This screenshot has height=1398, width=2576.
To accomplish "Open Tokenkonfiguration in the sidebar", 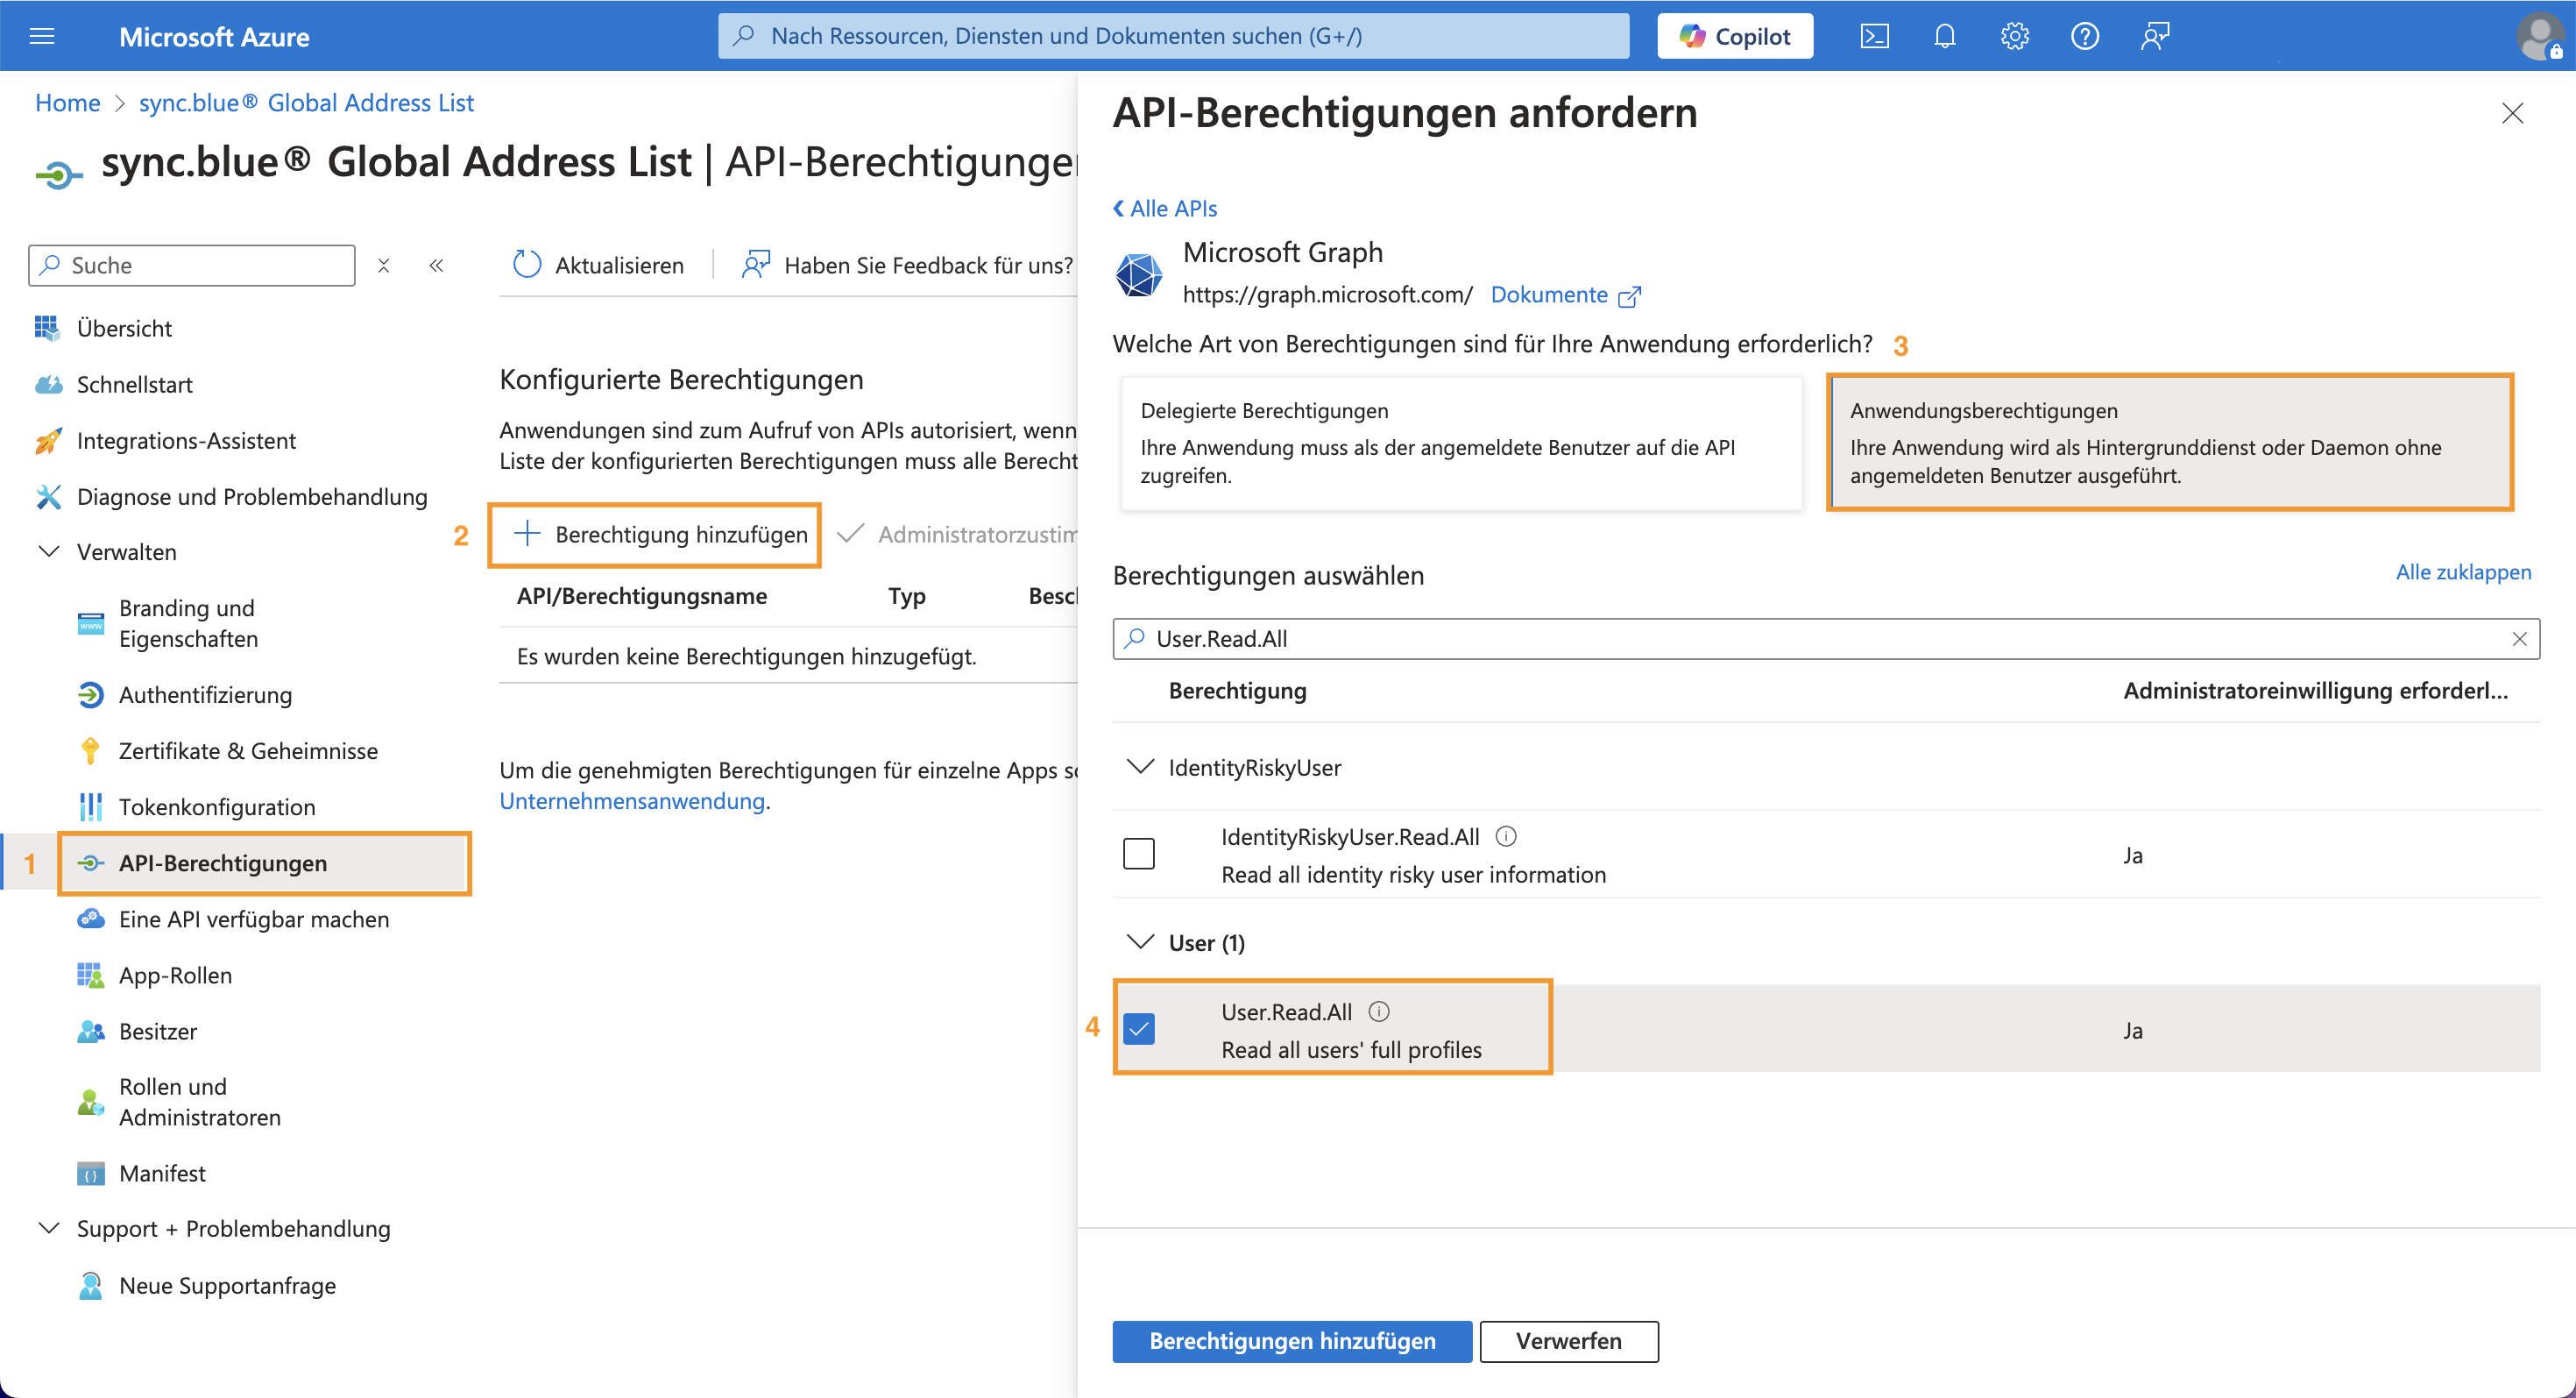I will point(217,807).
